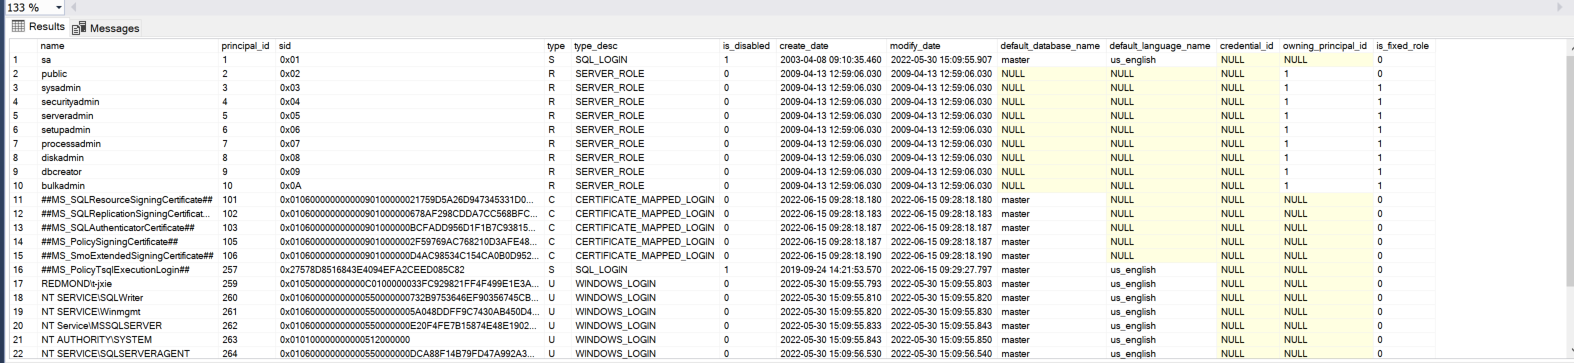Select the 'NT SERVICE\SQLWriter' cell
The width and height of the screenshot is (1574, 363).
point(128,298)
